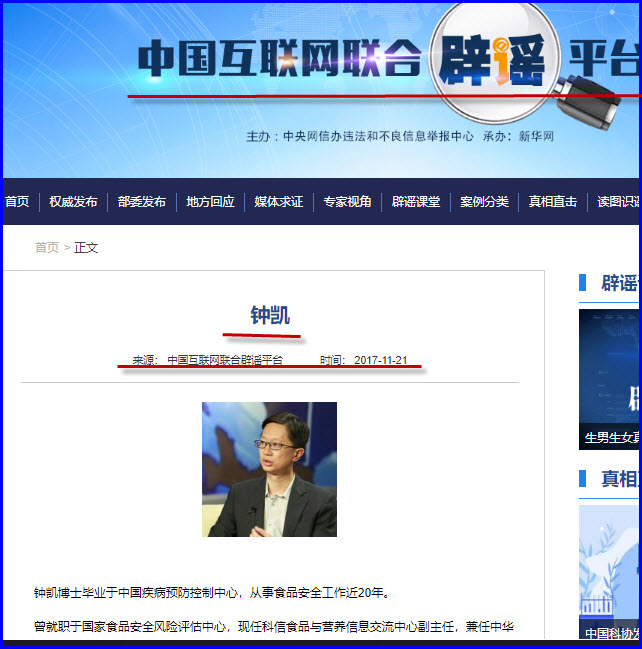Viewport: 642px width, 649px height.
Task: Click the article title 钟凯
Action: 270,316
